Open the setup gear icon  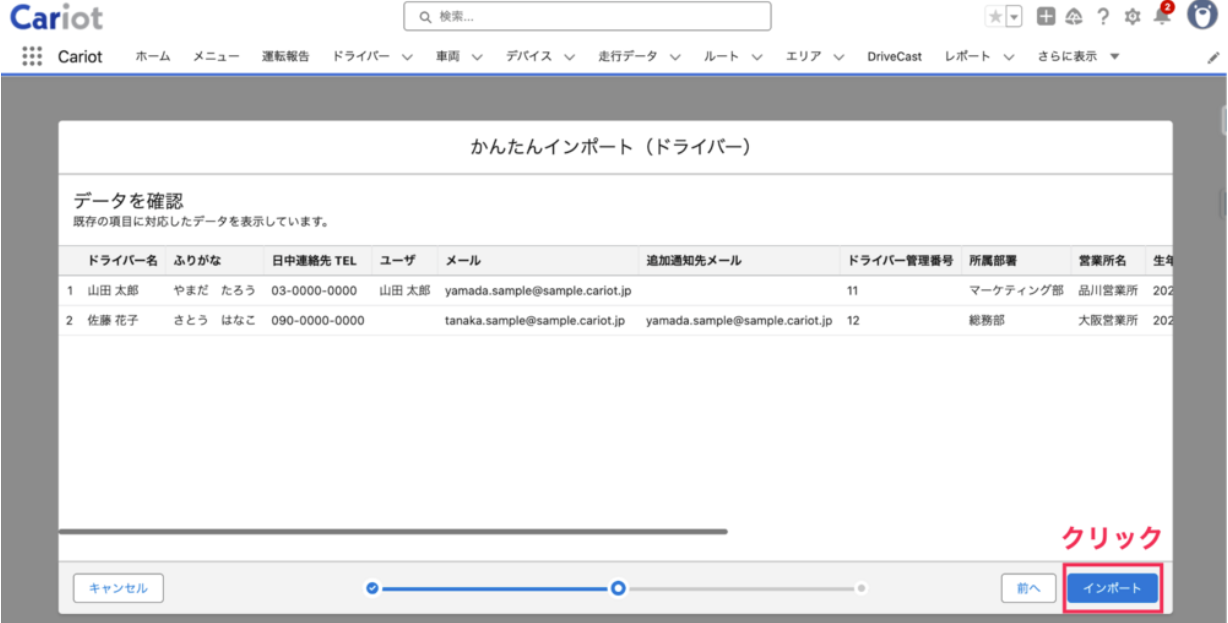(1132, 17)
